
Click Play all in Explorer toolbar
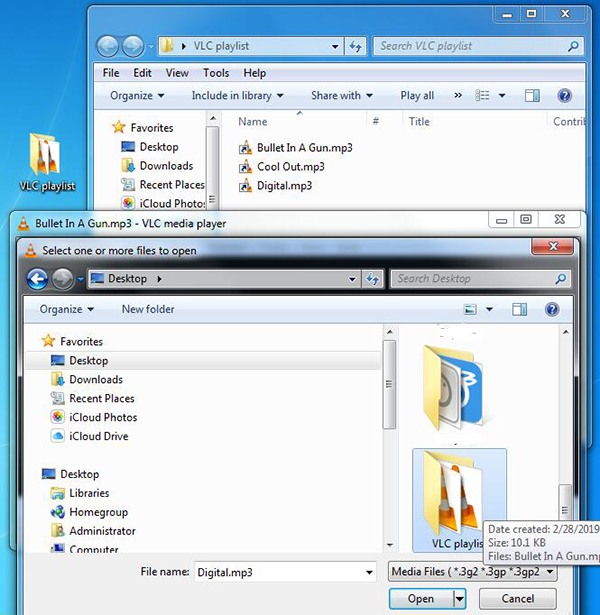tap(417, 95)
